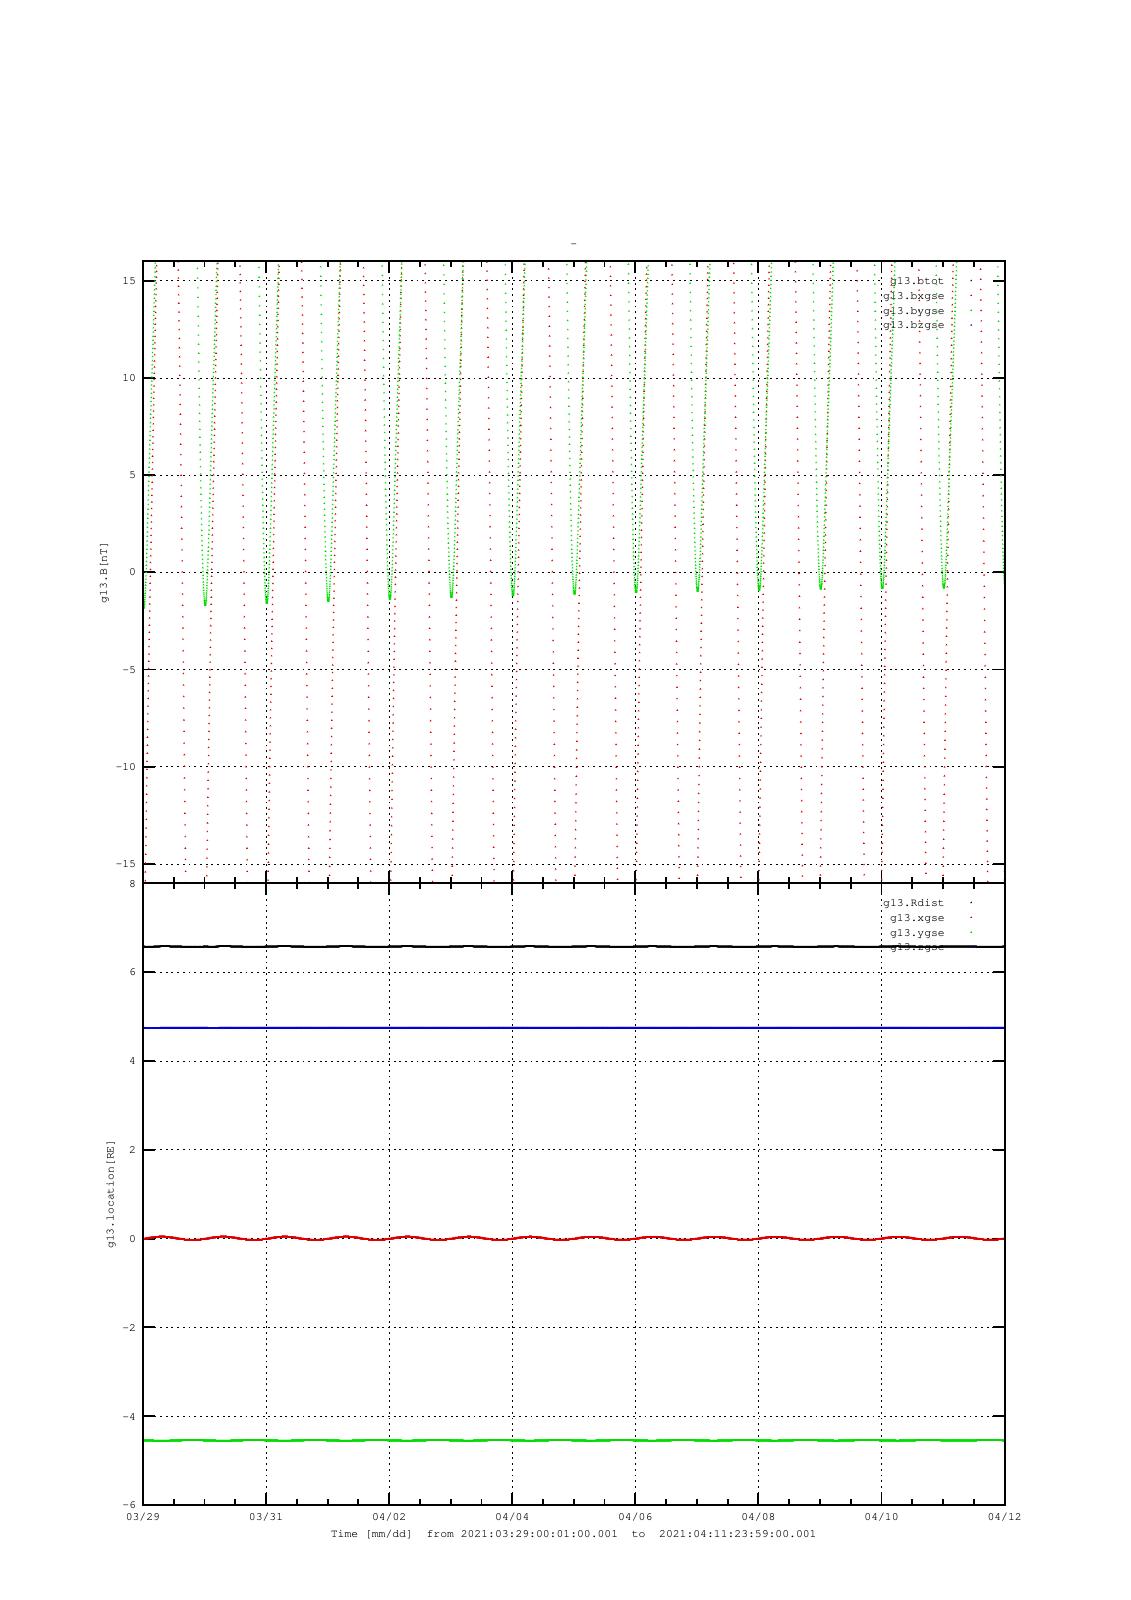Viewport: 1131px width, 1600px height.
Task: Click the g13.B[nT] vertical axis title
Action: [104, 572]
